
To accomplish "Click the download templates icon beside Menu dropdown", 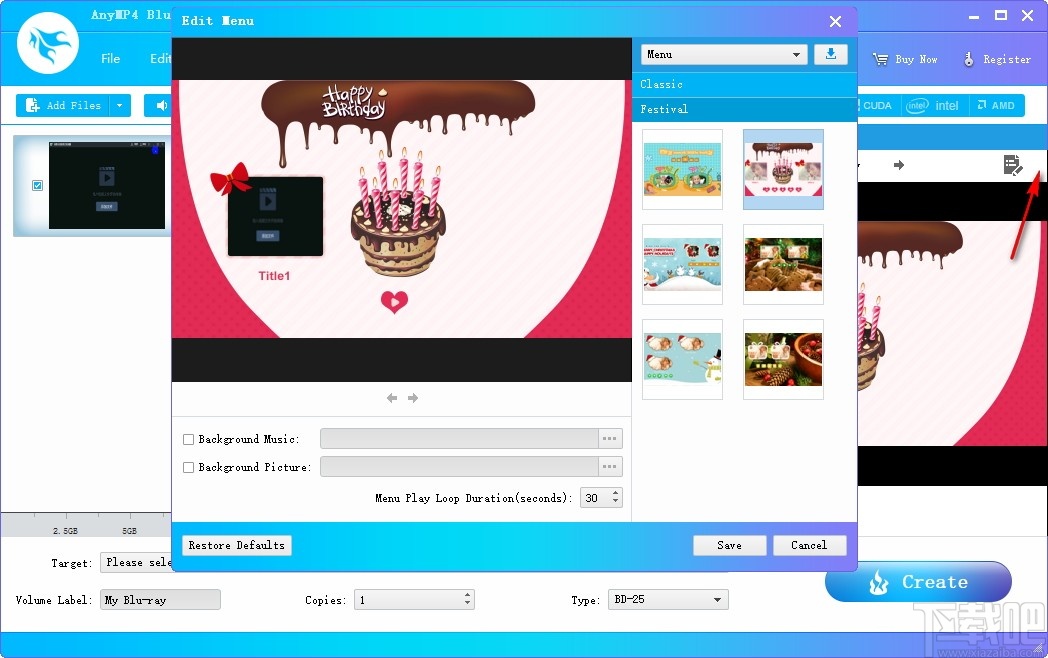I will [831, 54].
